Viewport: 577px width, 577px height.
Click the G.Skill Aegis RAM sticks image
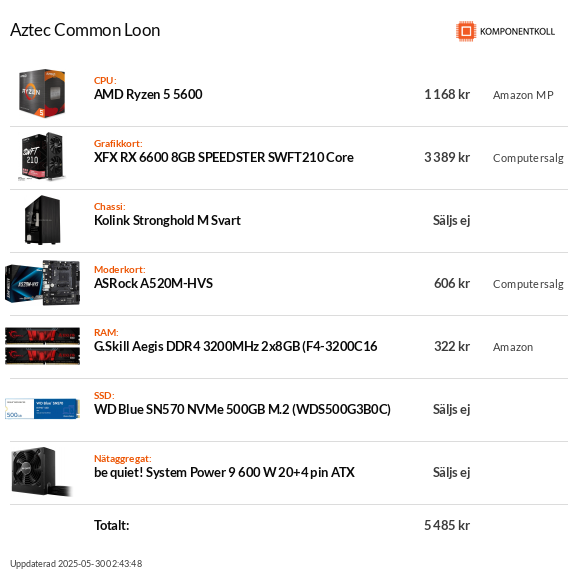pyautogui.click(x=42, y=346)
